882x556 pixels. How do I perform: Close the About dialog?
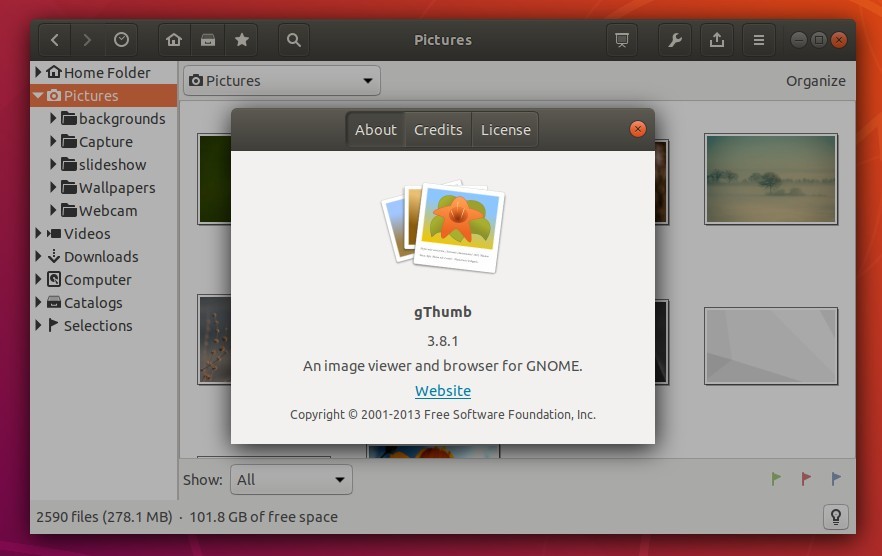637,129
